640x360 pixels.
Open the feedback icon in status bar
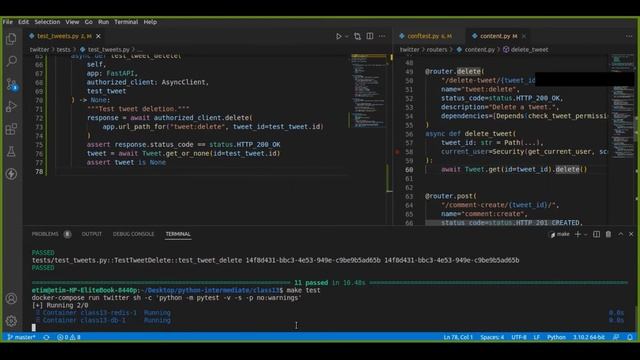(616, 338)
